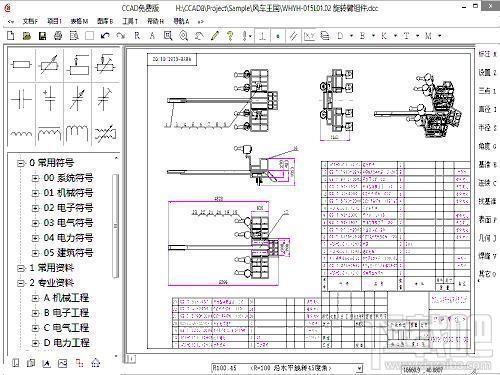Viewport: 500px width, 375px height.
Task: Open the B toolbar dropdown arrow
Action: point(373,35)
